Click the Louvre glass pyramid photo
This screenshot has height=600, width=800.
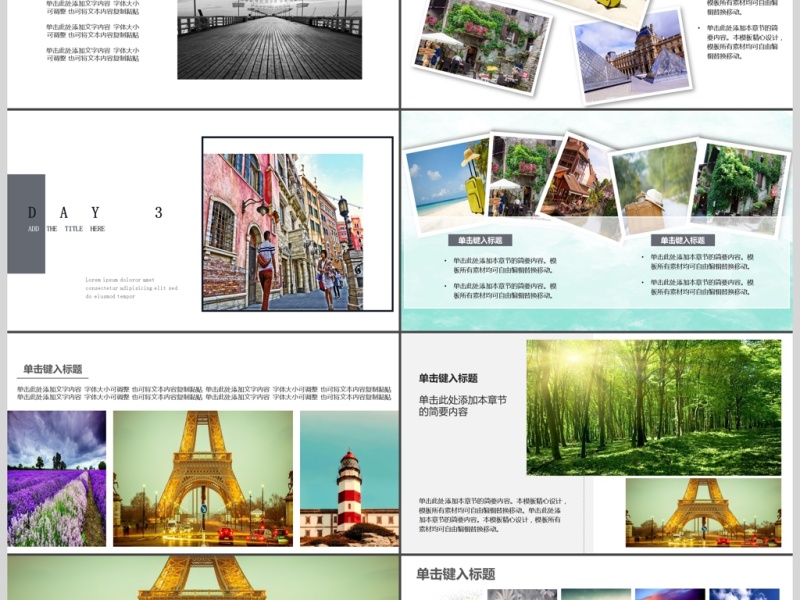pyautogui.click(x=632, y=59)
